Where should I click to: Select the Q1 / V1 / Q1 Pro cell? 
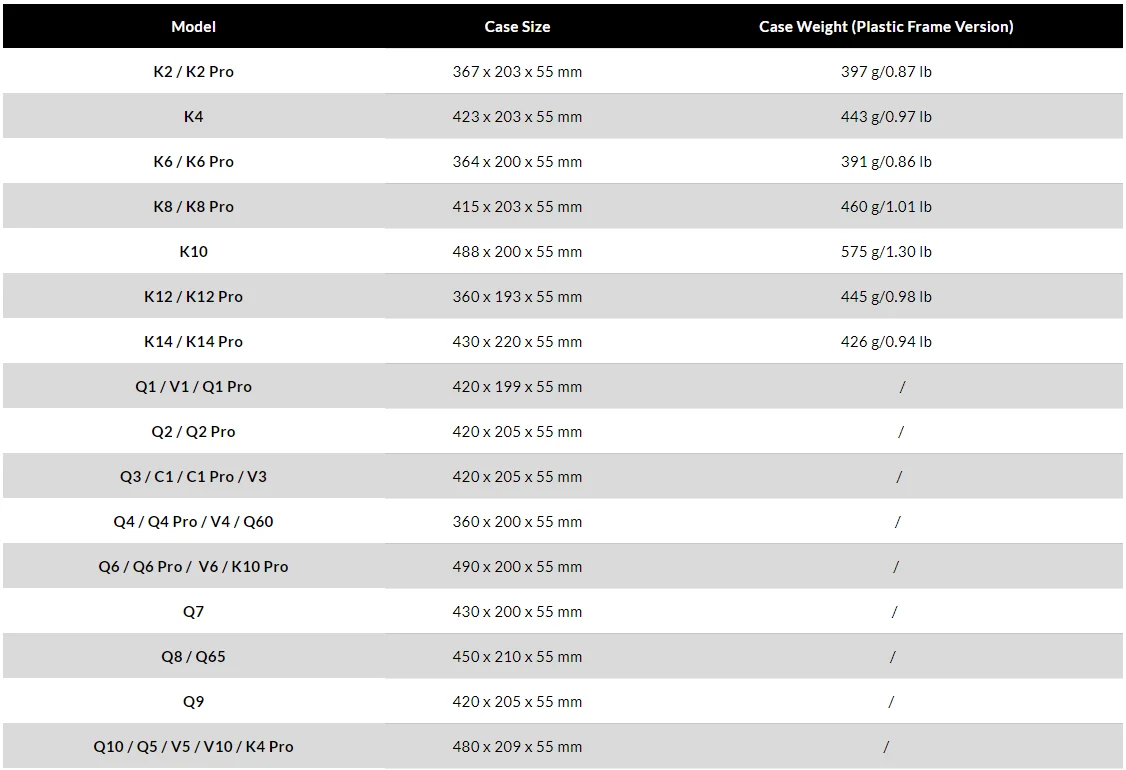tap(193, 386)
